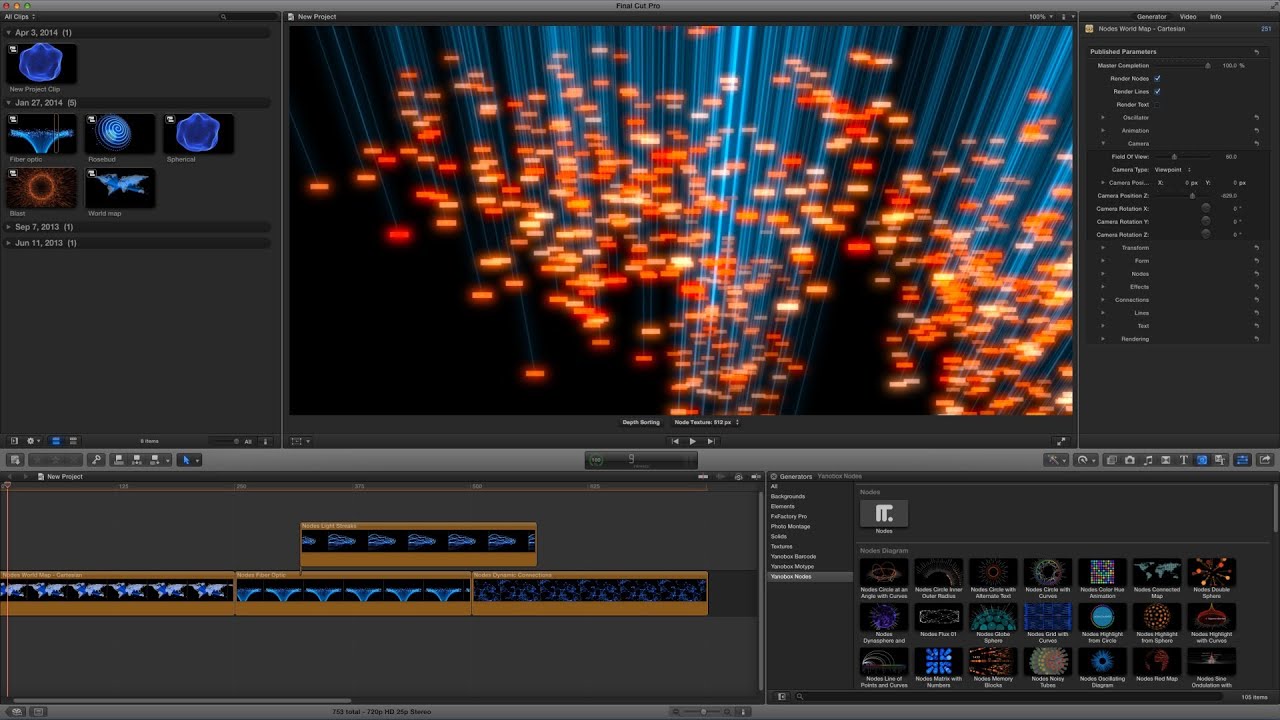Select the Rosebud clip thumbnail

pyautogui.click(x=120, y=133)
